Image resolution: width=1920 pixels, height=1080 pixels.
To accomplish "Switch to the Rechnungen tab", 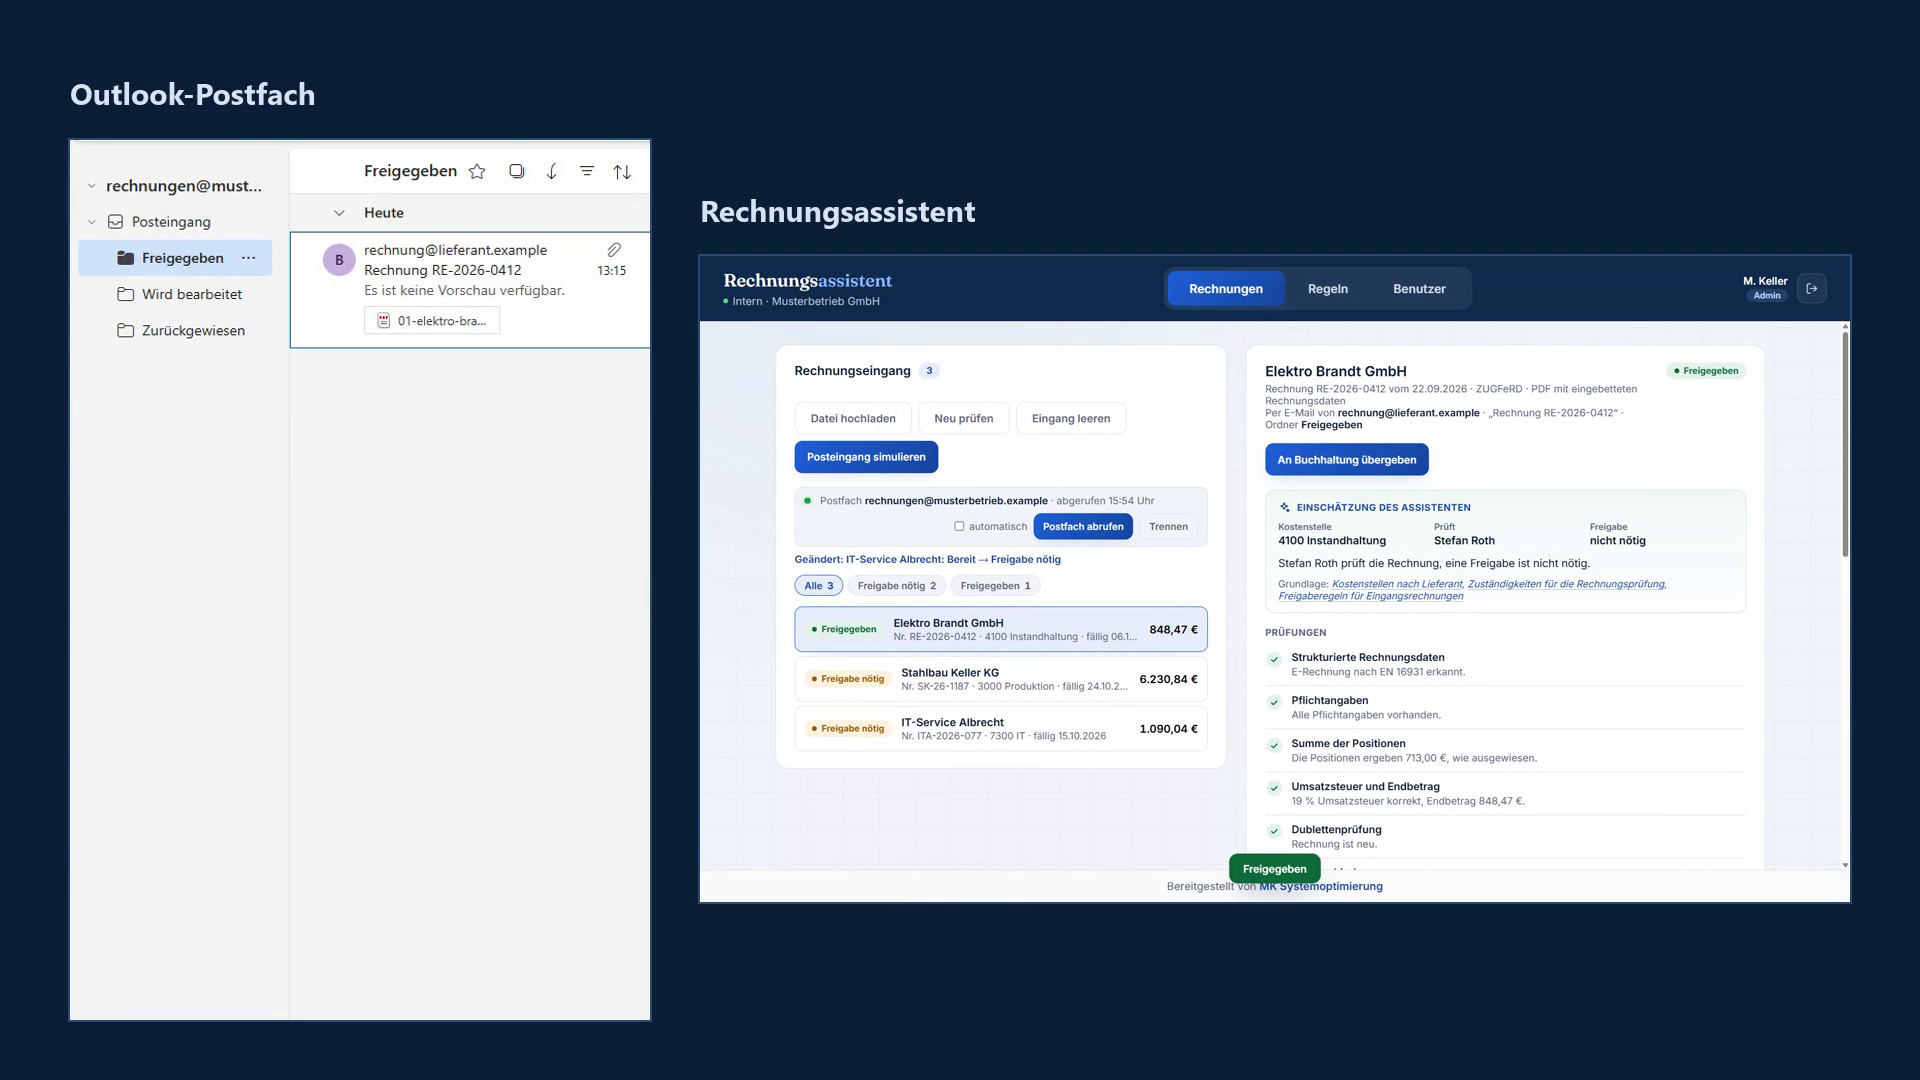I will point(1225,289).
